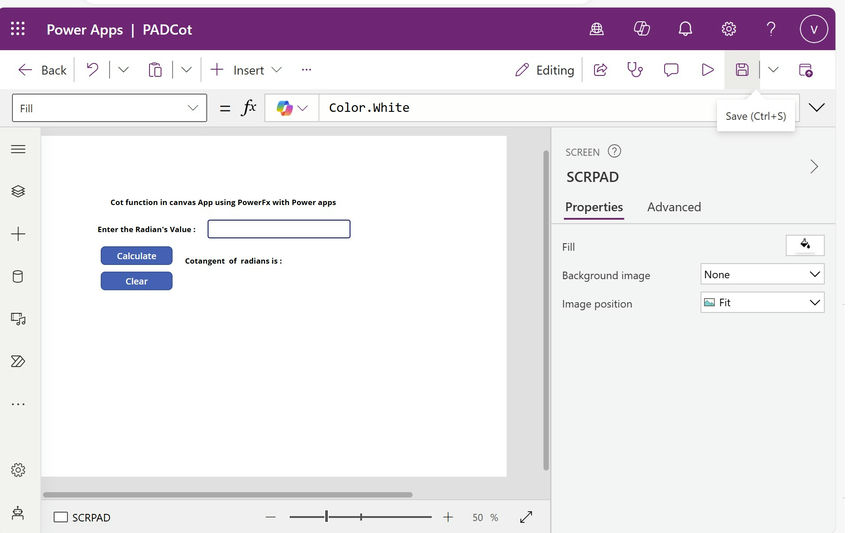Preview the app with Play icon
Viewport: 850px width, 533px height.
pyautogui.click(x=707, y=70)
